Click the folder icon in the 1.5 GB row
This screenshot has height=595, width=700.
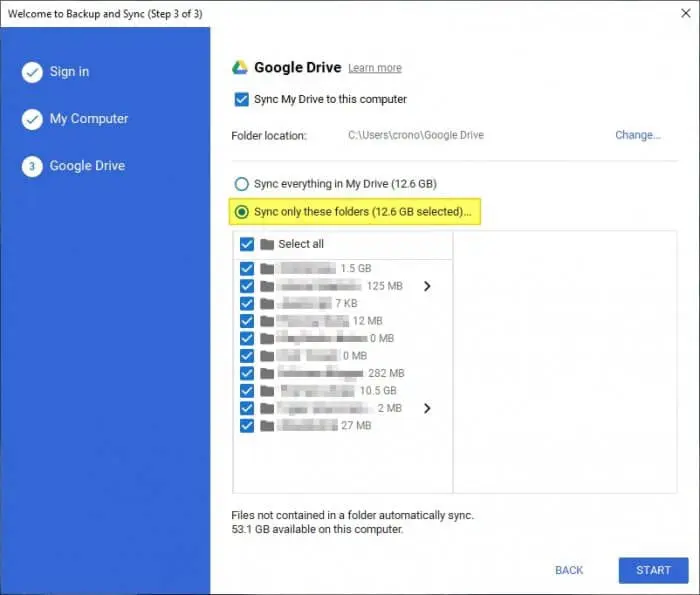(267, 268)
